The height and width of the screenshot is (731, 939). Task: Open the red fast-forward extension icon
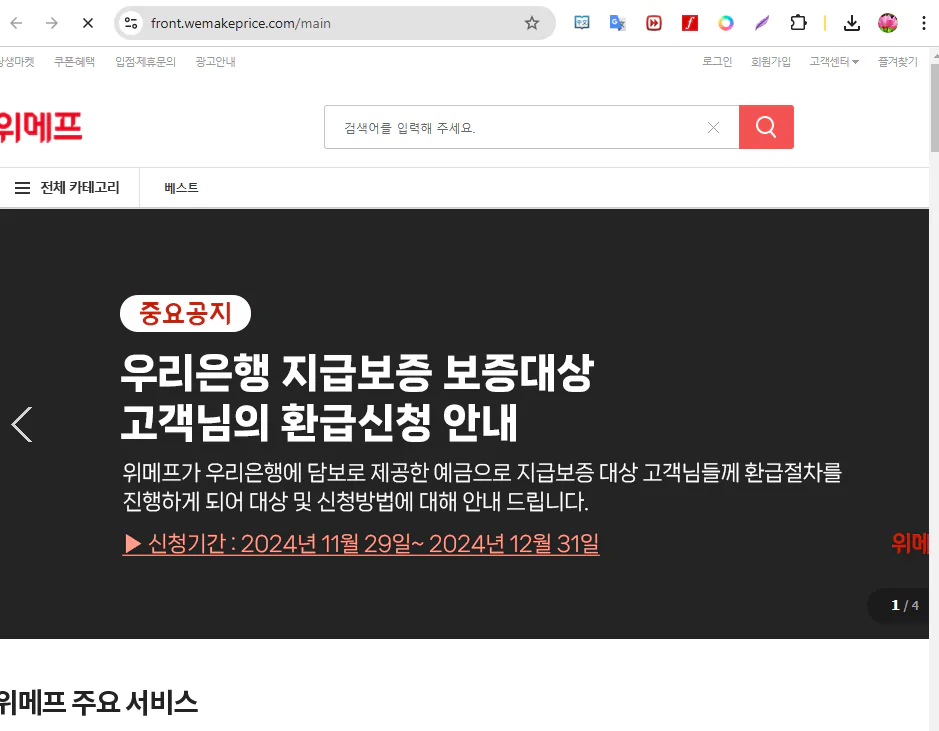pos(654,23)
